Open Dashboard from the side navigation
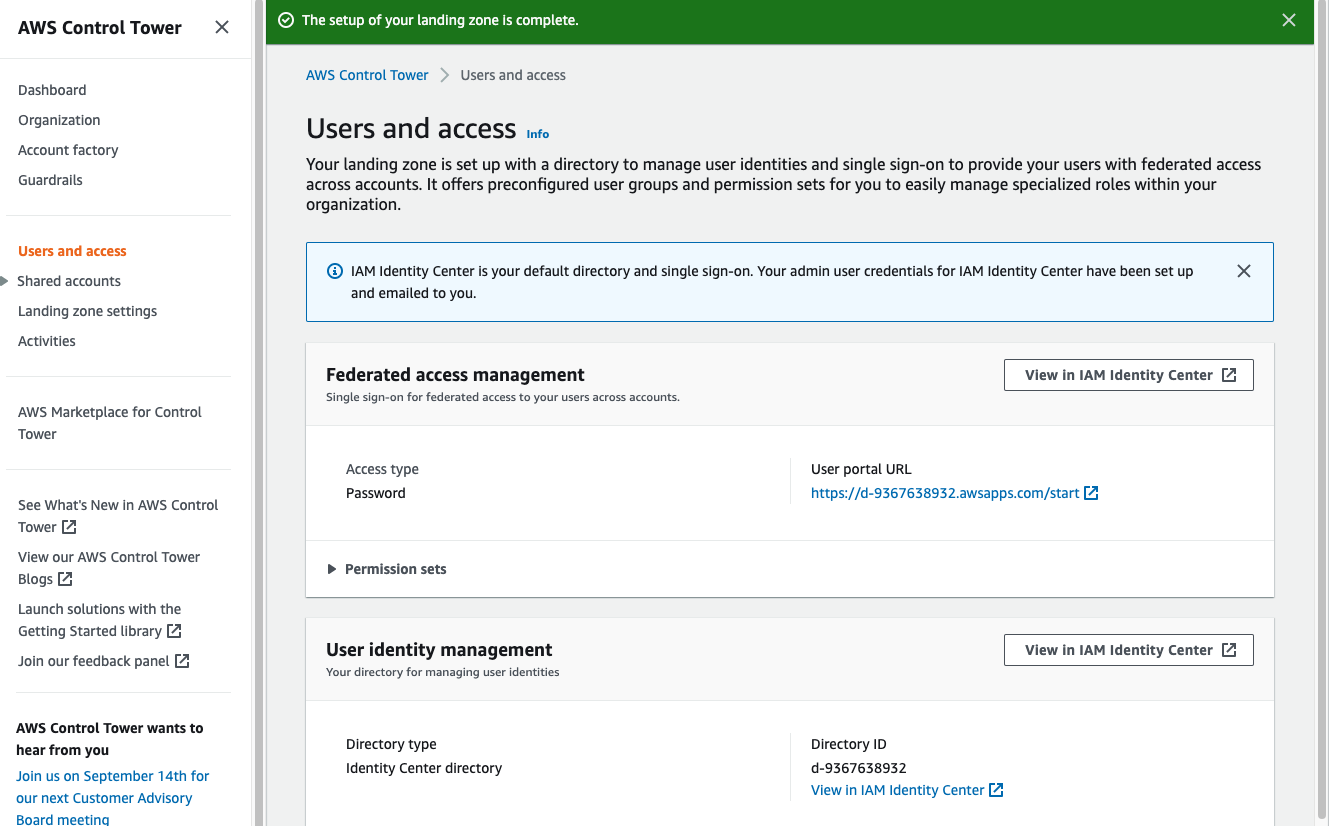This screenshot has height=826, width=1330. [x=52, y=90]
